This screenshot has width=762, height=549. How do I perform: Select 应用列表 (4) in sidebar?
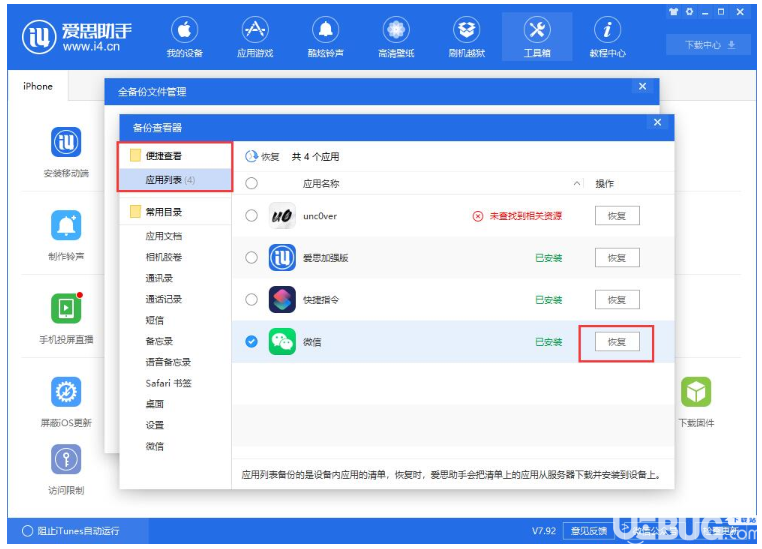point(175,180)
